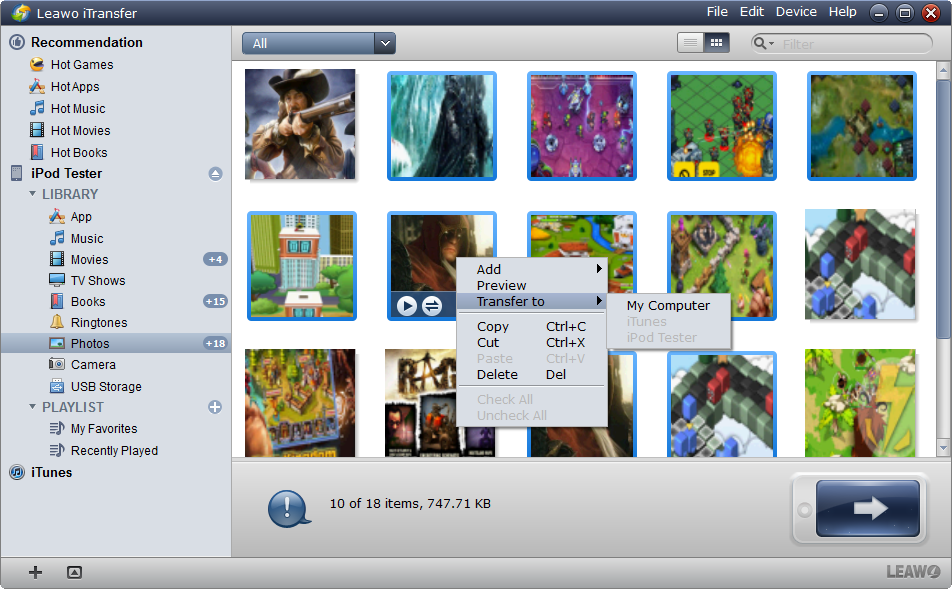Select the tall building city thumbnail

click(302, 265)
